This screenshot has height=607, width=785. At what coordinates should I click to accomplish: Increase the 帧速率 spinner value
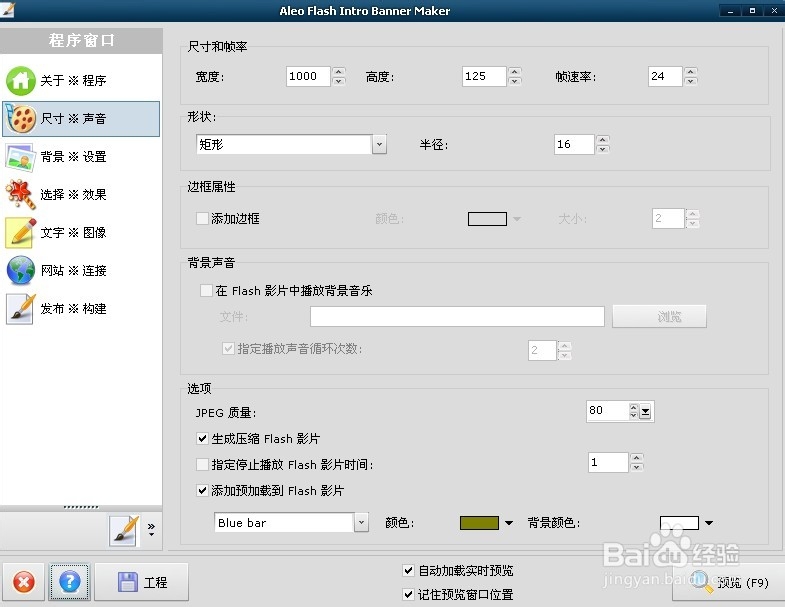point(691,72)
